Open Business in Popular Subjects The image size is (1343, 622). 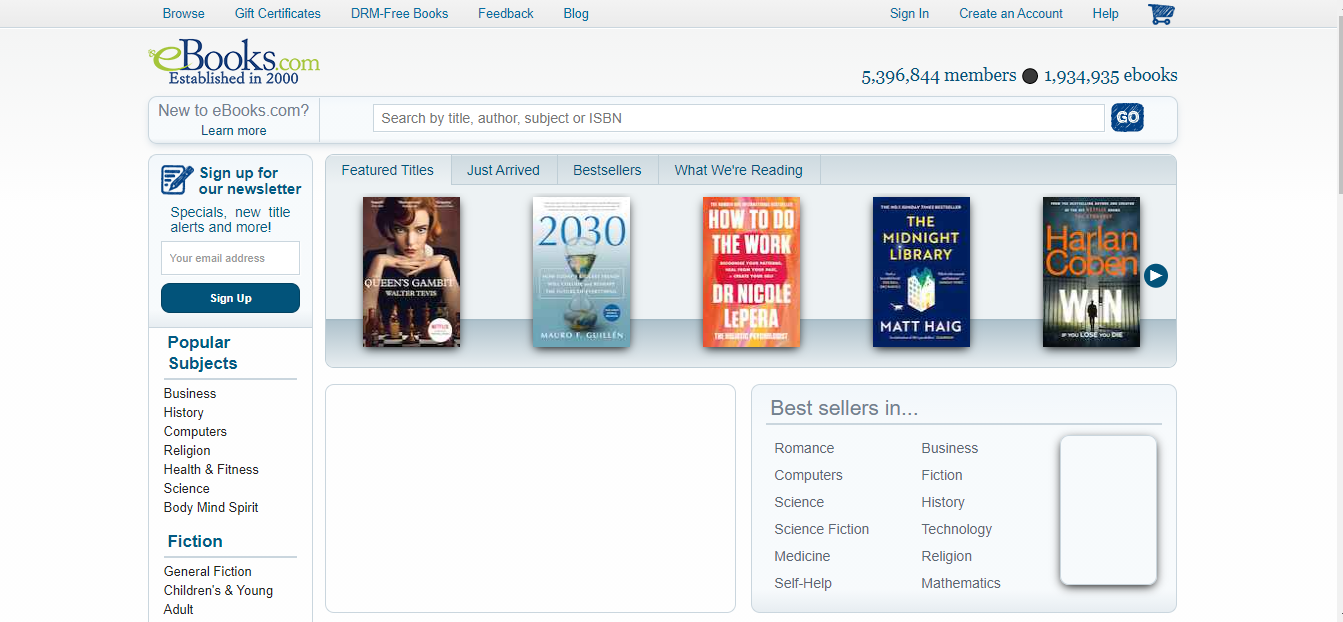(190, 393)
